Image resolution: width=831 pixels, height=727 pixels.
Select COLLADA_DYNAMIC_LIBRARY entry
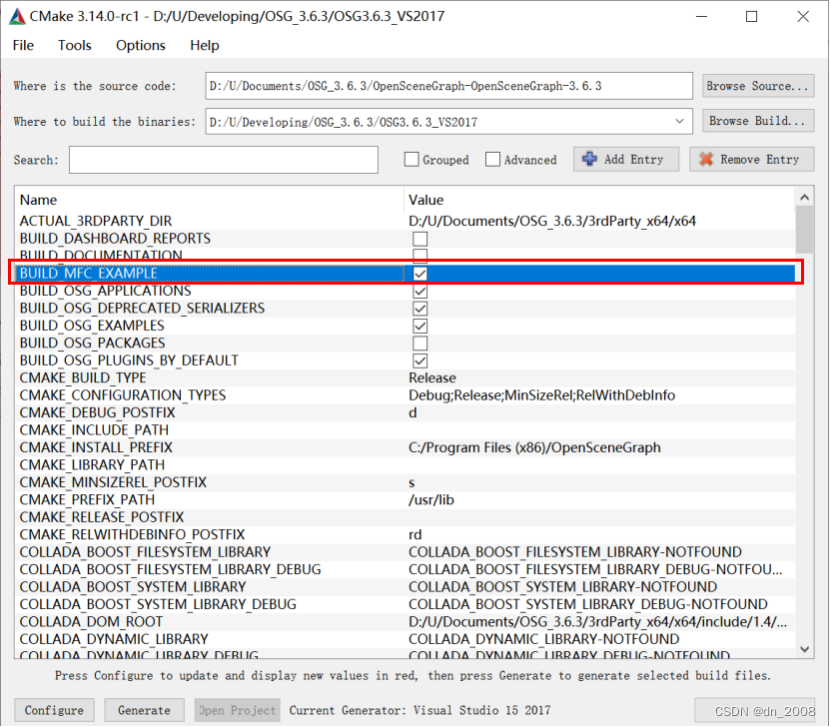(114, 640)
